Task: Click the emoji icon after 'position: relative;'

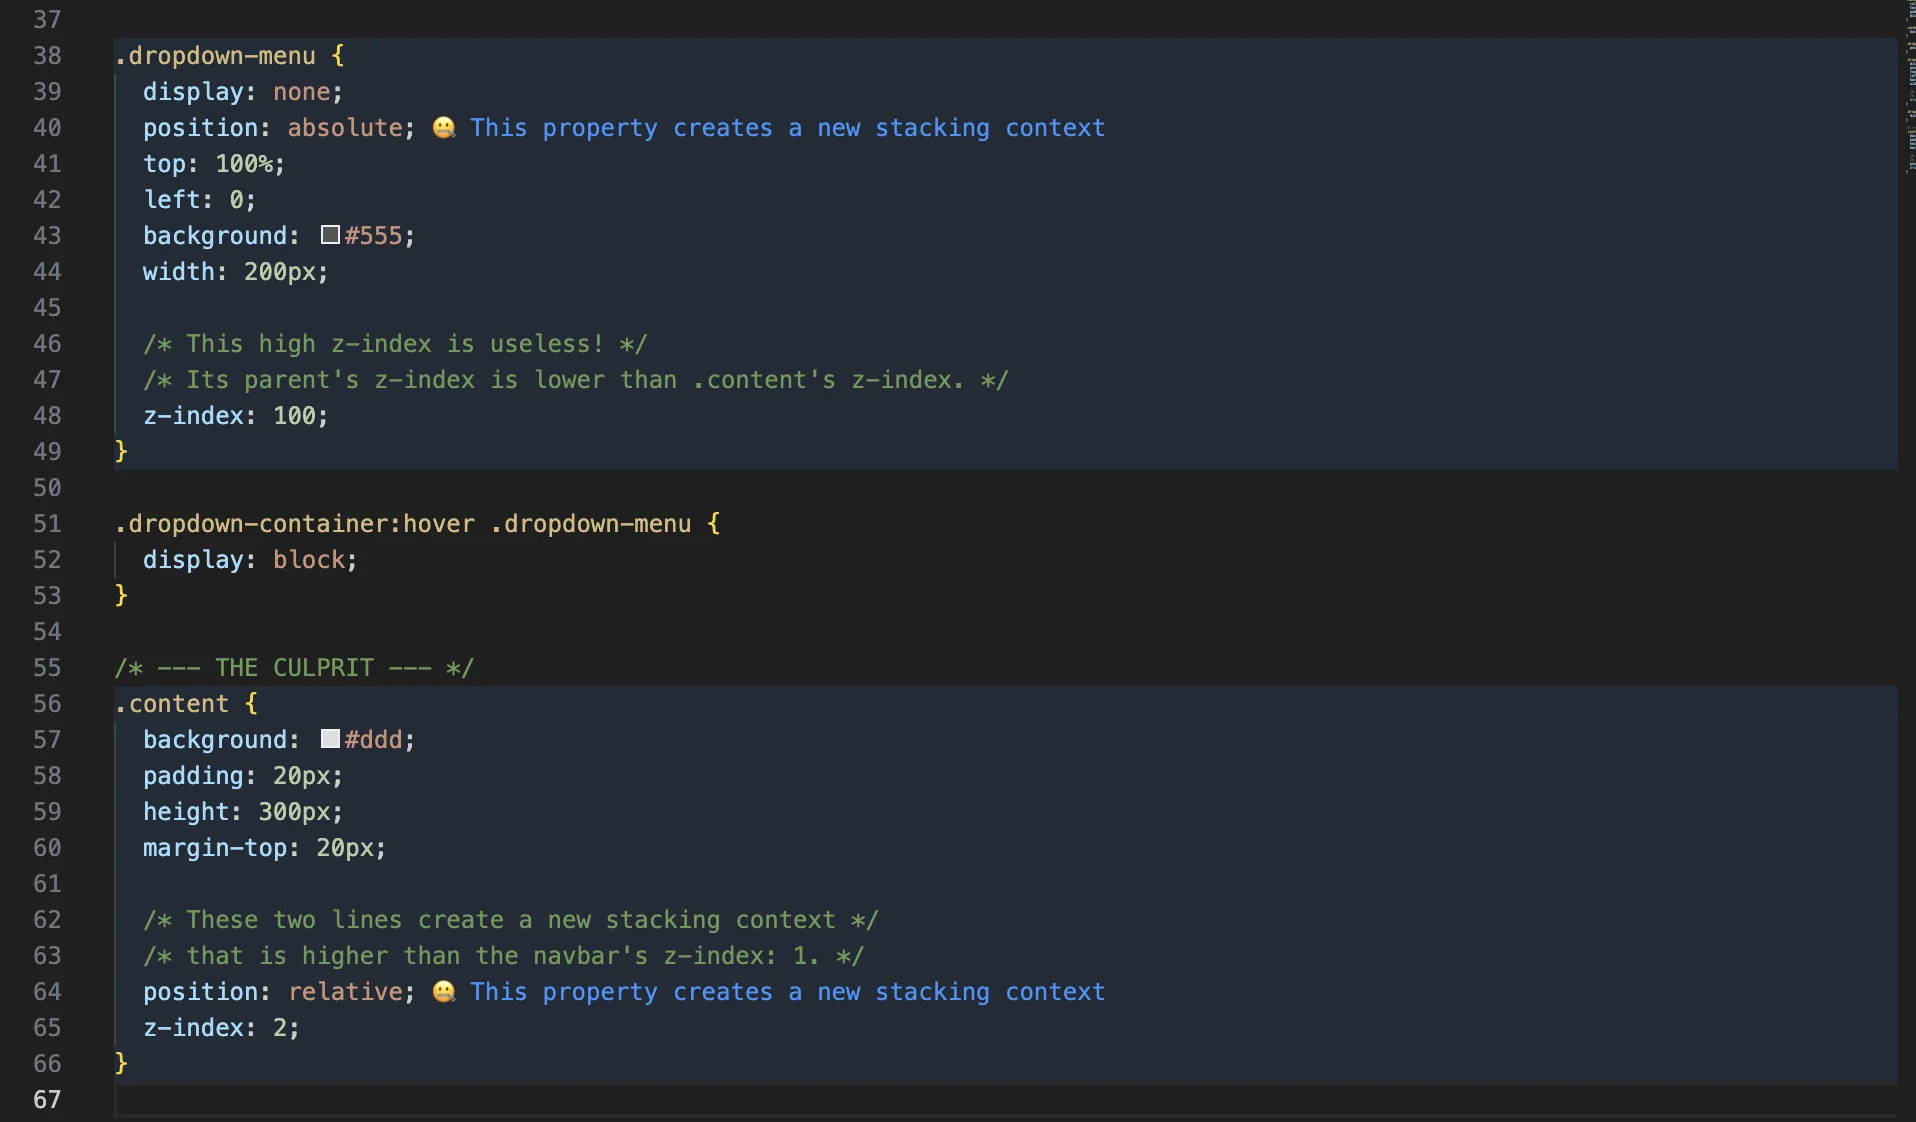Action: [444, 992]
